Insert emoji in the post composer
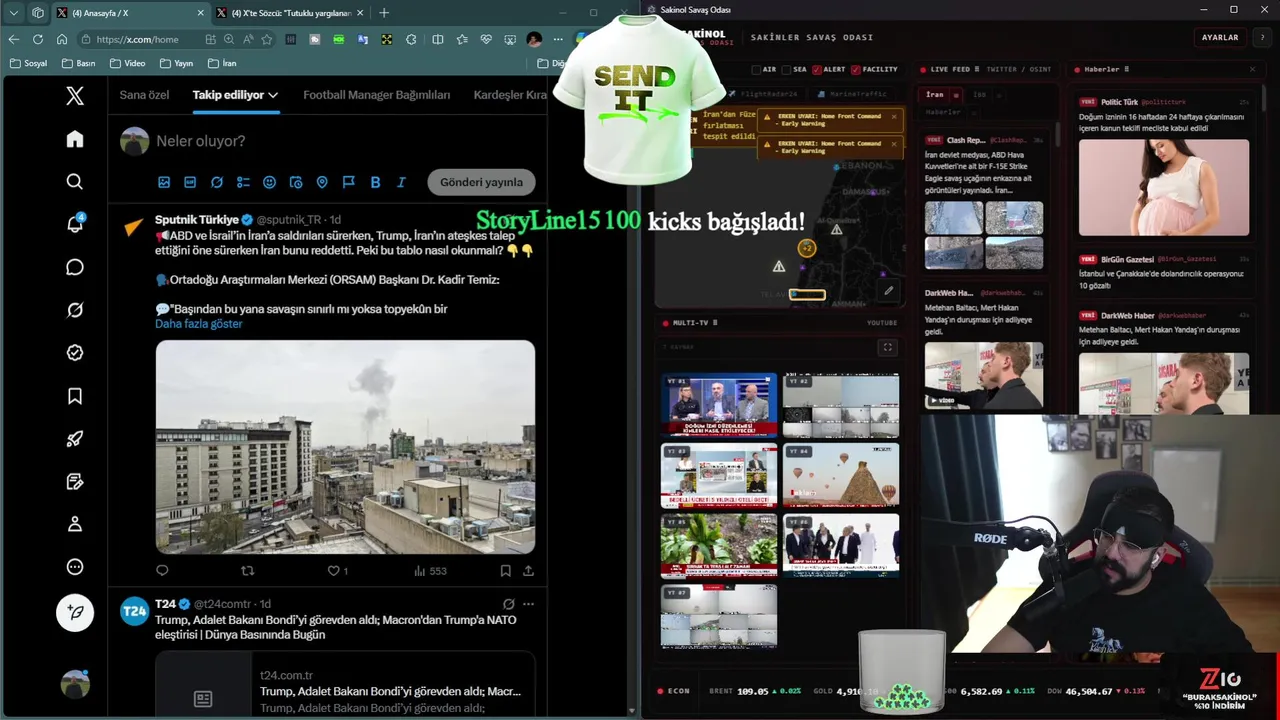This screenshot has height=720, width=1280. pos(269,182)
